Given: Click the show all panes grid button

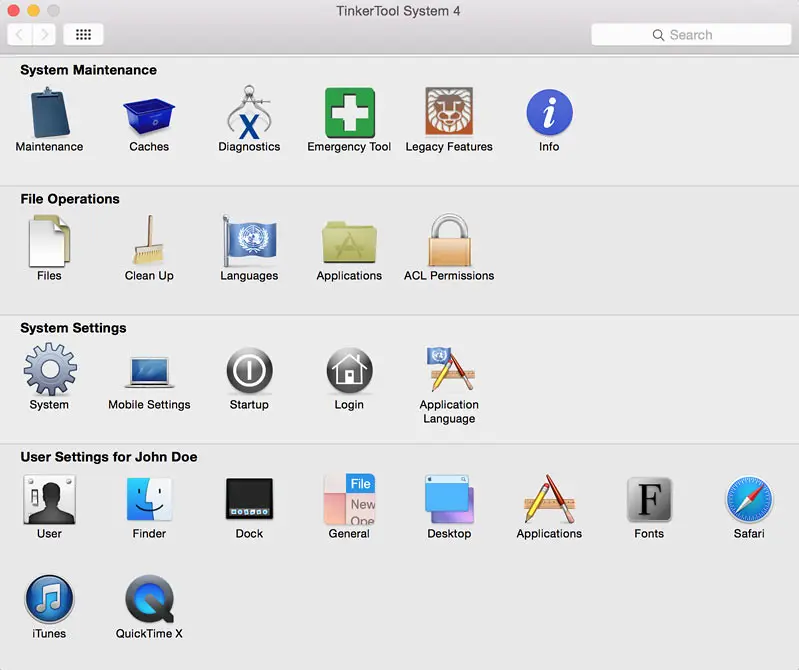Looking at the screenshot, I should [84, 34].
